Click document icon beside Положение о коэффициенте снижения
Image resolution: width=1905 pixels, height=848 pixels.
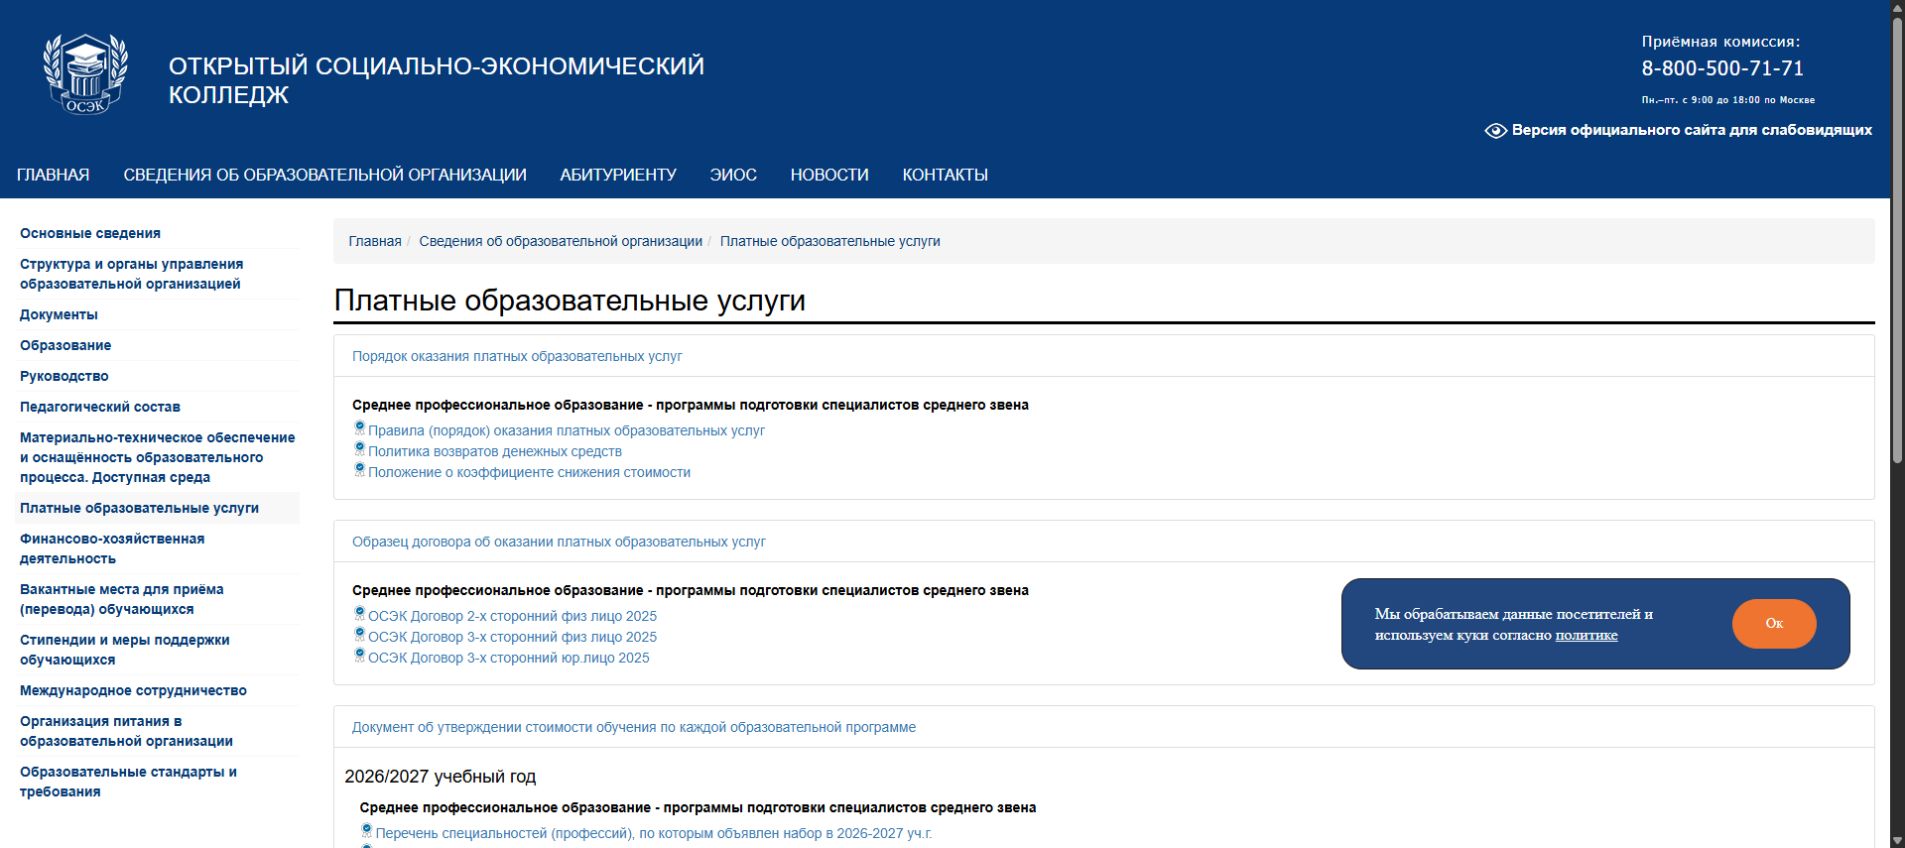click(359, 470)
